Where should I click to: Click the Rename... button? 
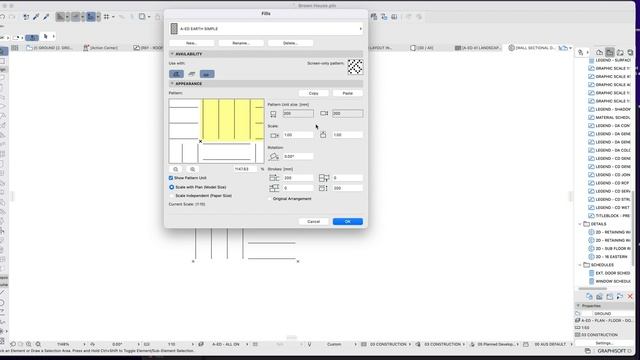pos(241,43)
